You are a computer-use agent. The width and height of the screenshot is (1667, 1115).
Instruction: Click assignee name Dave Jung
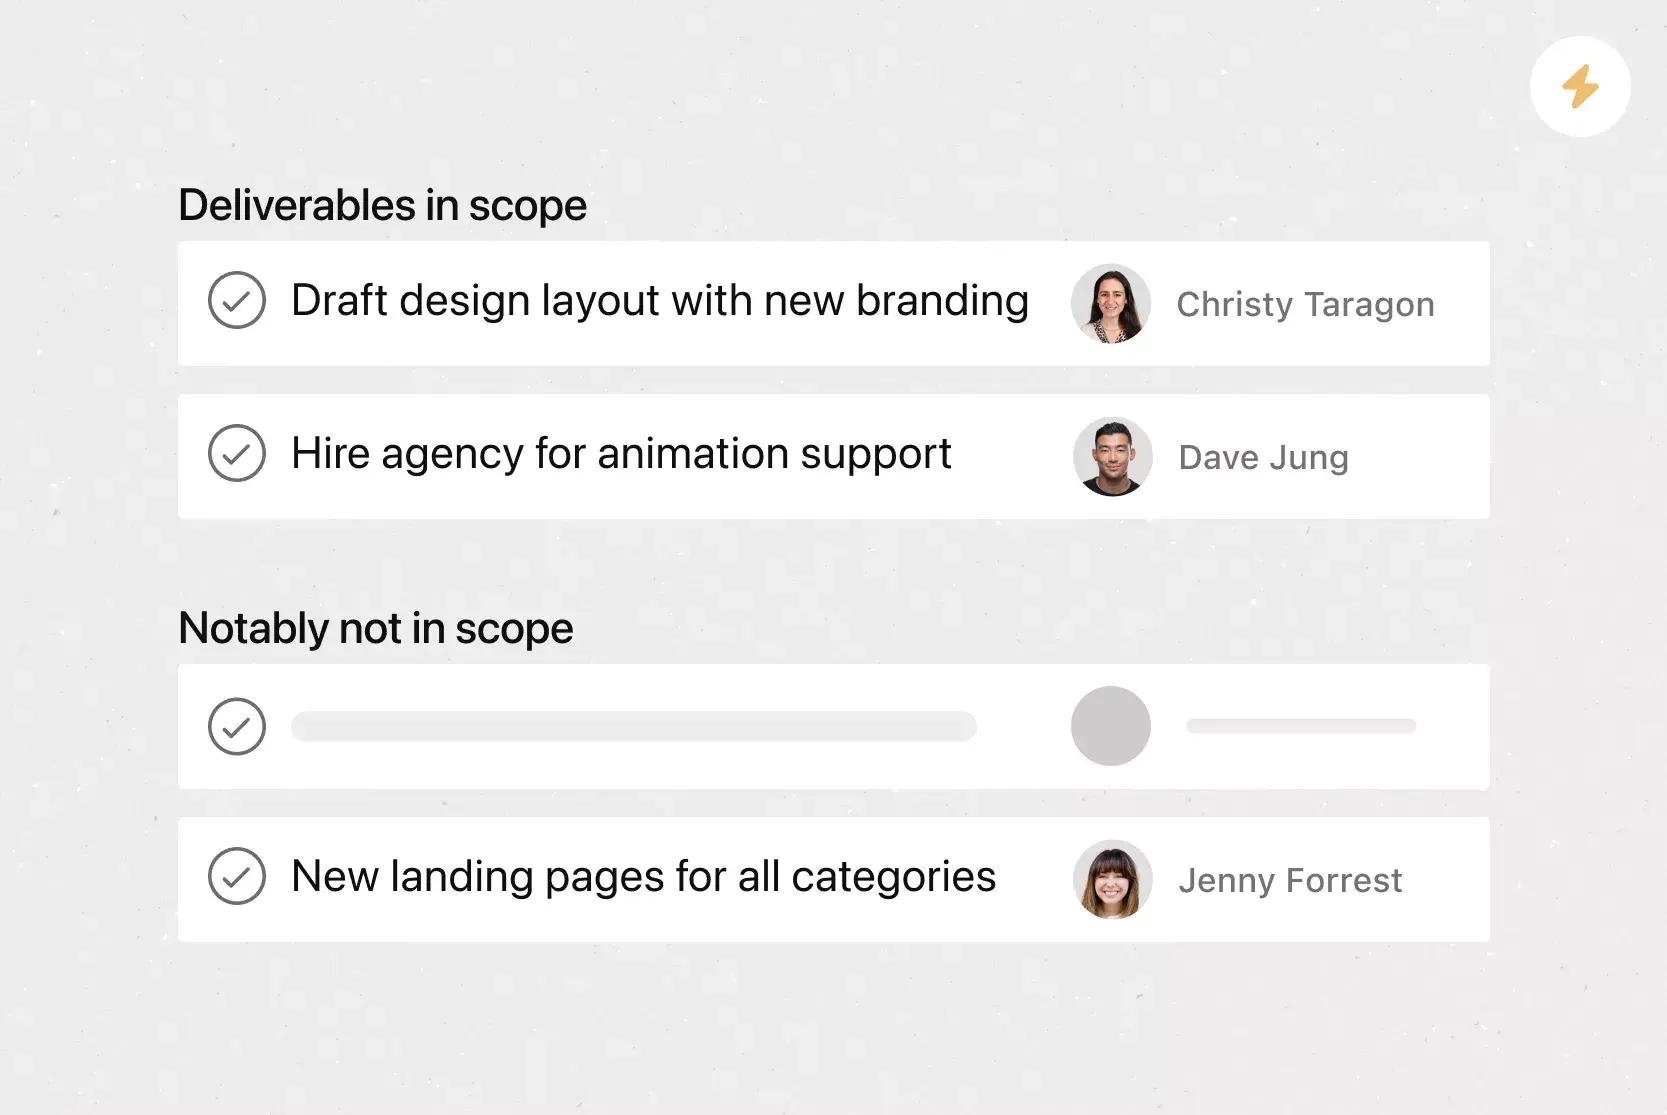pyautogui.click(x=1263, y=458)
